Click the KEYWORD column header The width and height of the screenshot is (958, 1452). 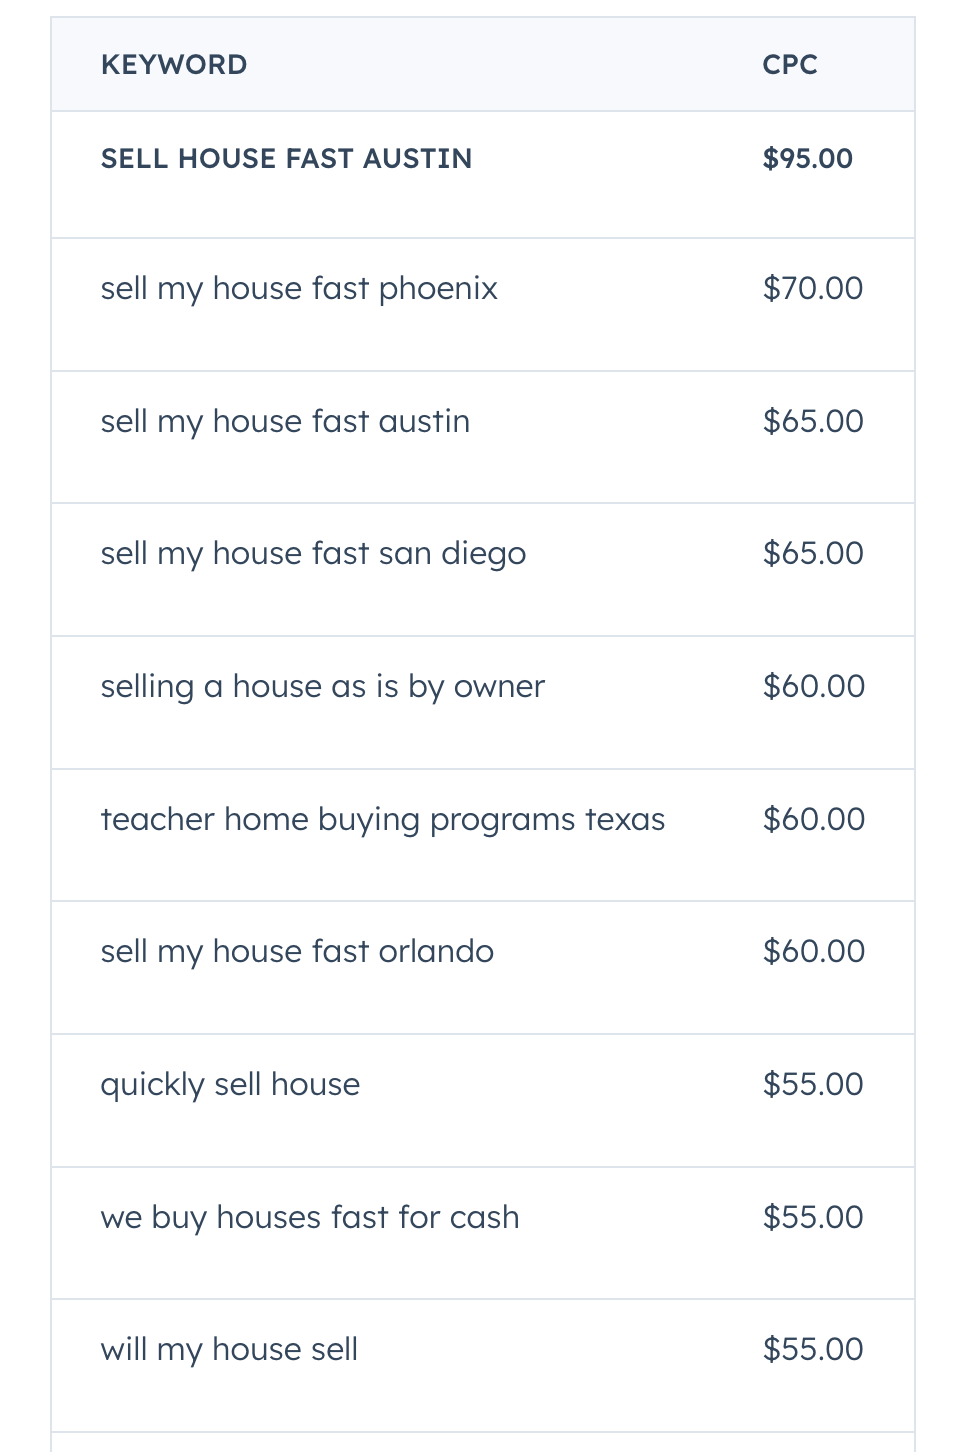(174, 65)
